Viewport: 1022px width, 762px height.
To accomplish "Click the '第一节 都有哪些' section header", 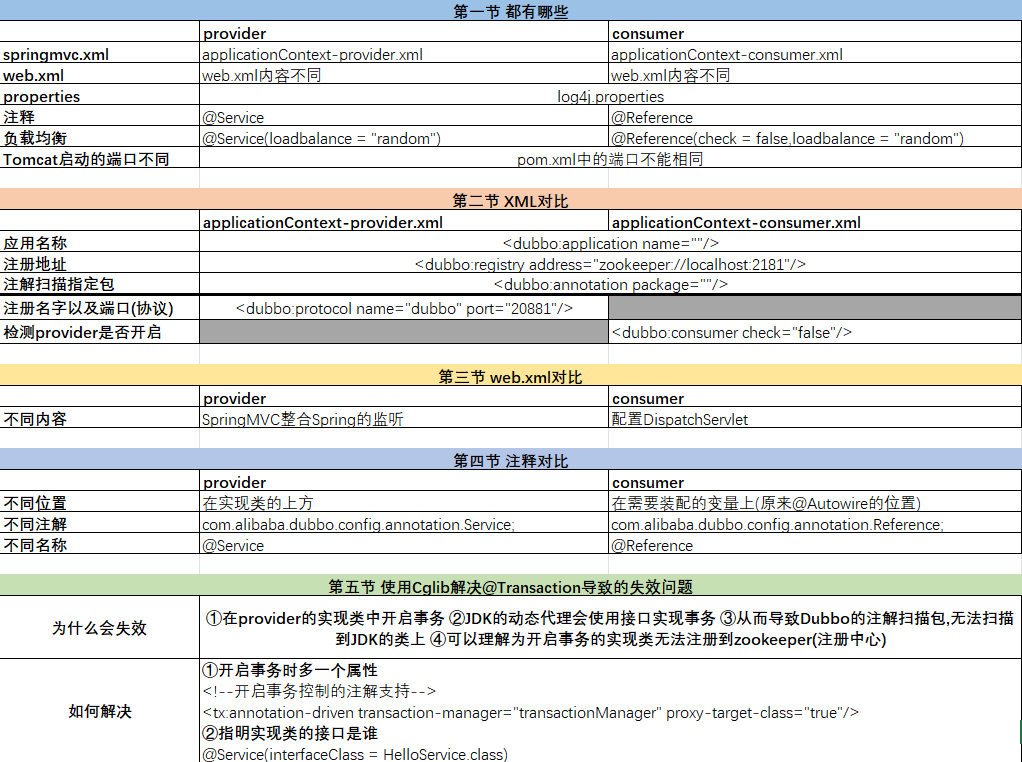I will (510, 11).
